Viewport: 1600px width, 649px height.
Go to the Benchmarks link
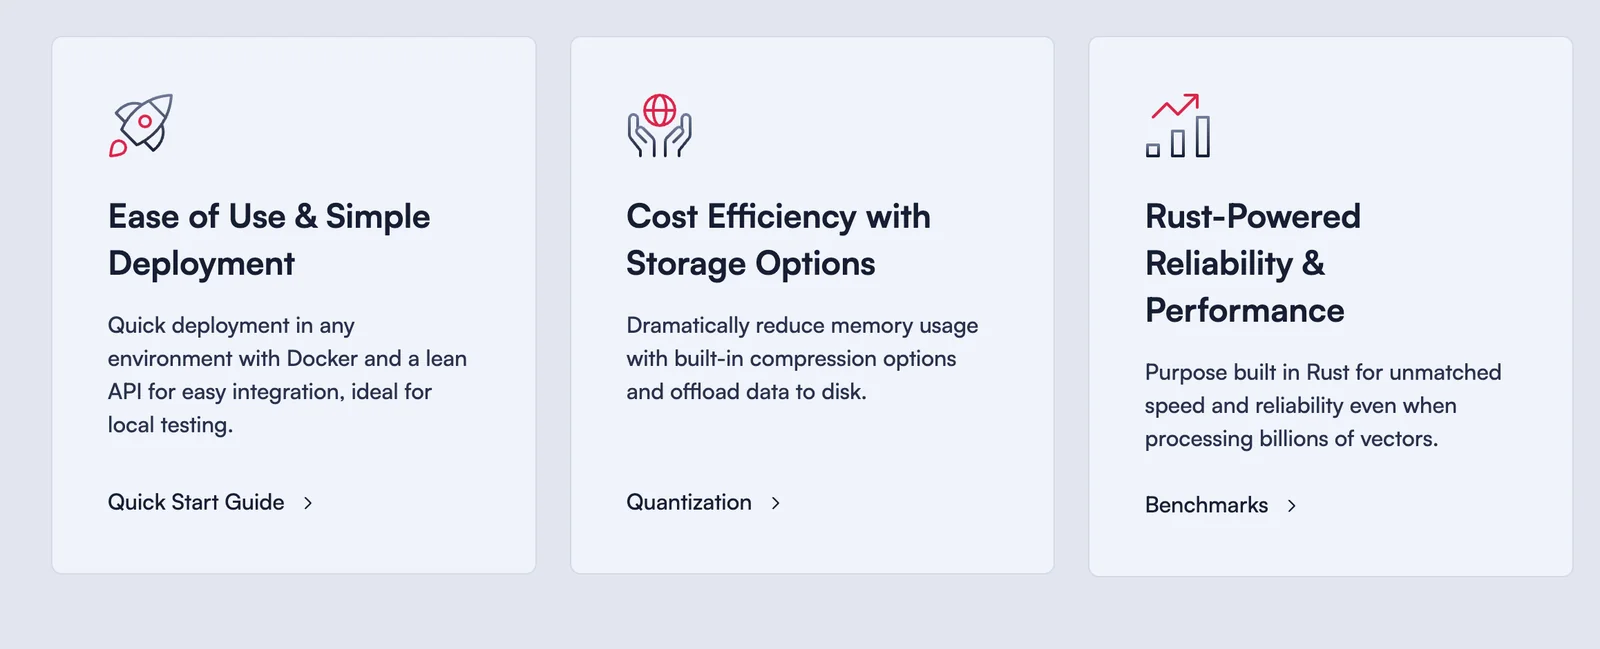pos(1206,505)
